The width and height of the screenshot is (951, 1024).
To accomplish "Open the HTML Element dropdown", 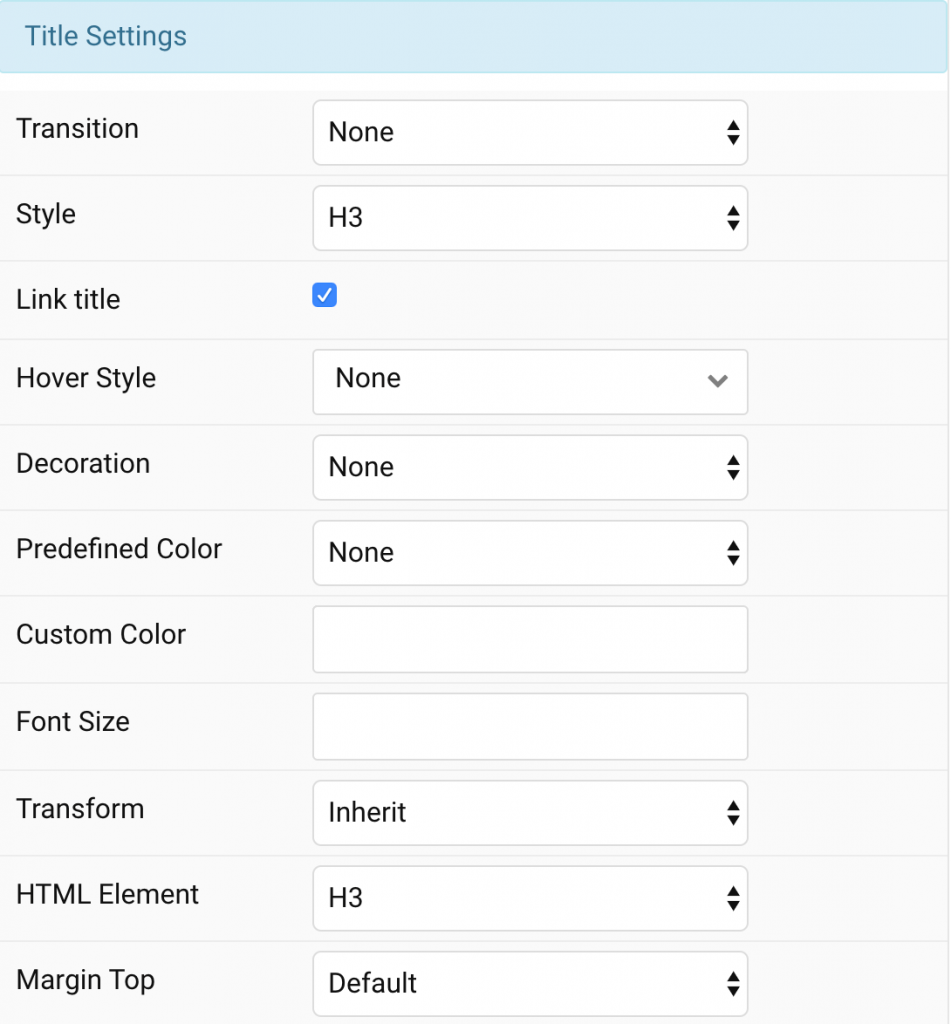I will [x=530, y=899].
